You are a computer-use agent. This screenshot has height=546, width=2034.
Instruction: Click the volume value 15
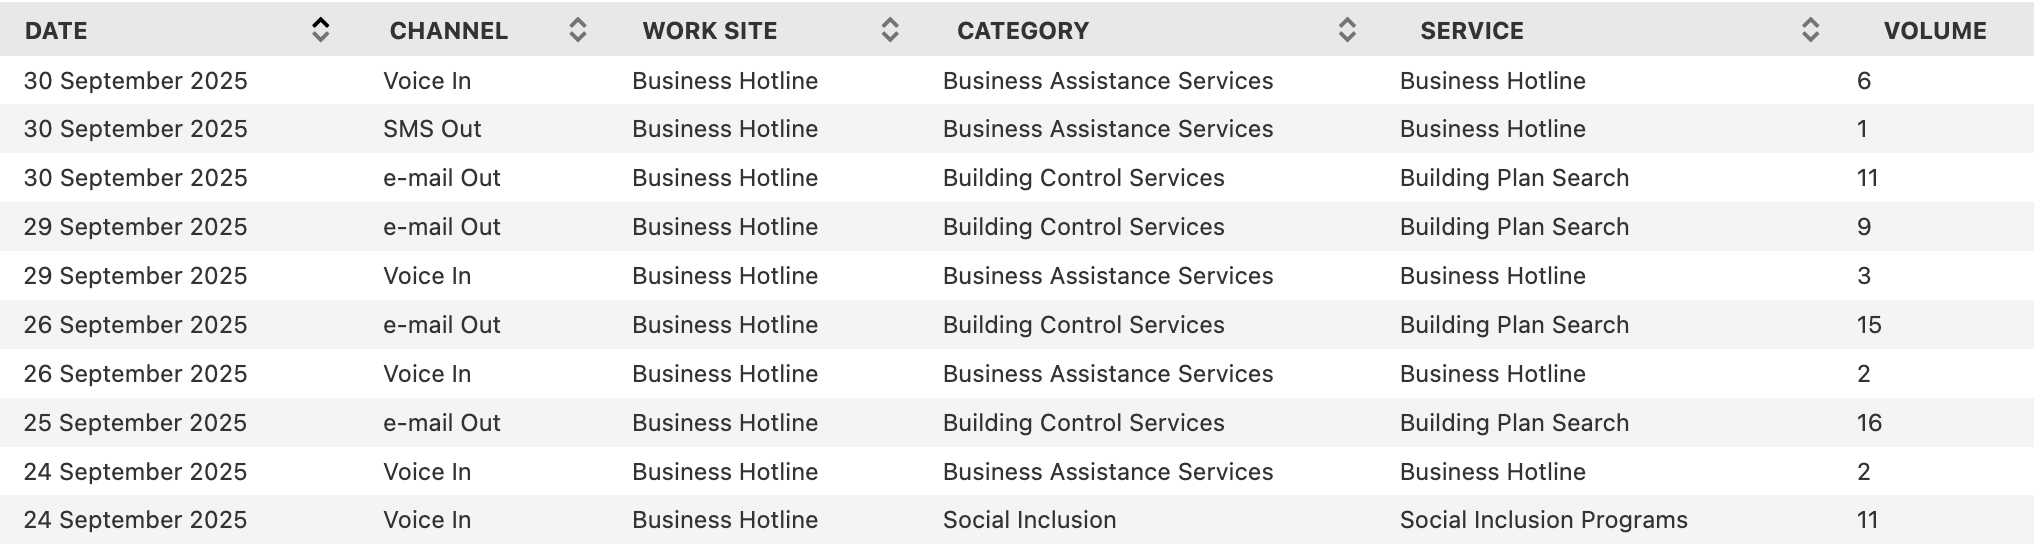coord(1869,325)
